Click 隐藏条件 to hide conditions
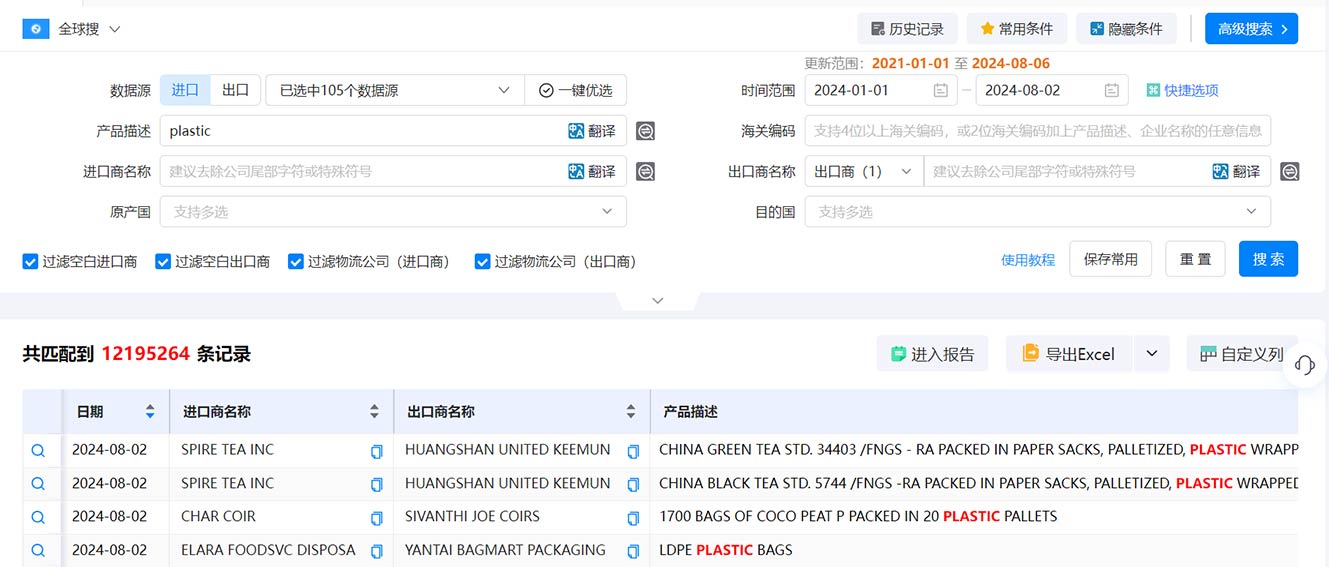This screenshot has height=567, width=1329. pyautogui.click(x=1126, y=29)
